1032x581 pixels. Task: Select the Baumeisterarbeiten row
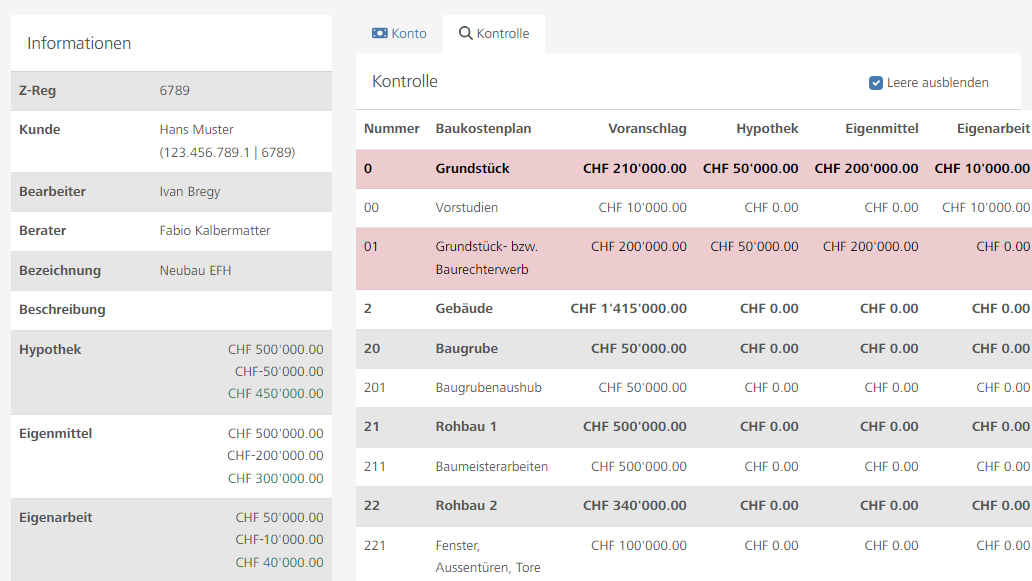tap(491, 467)
